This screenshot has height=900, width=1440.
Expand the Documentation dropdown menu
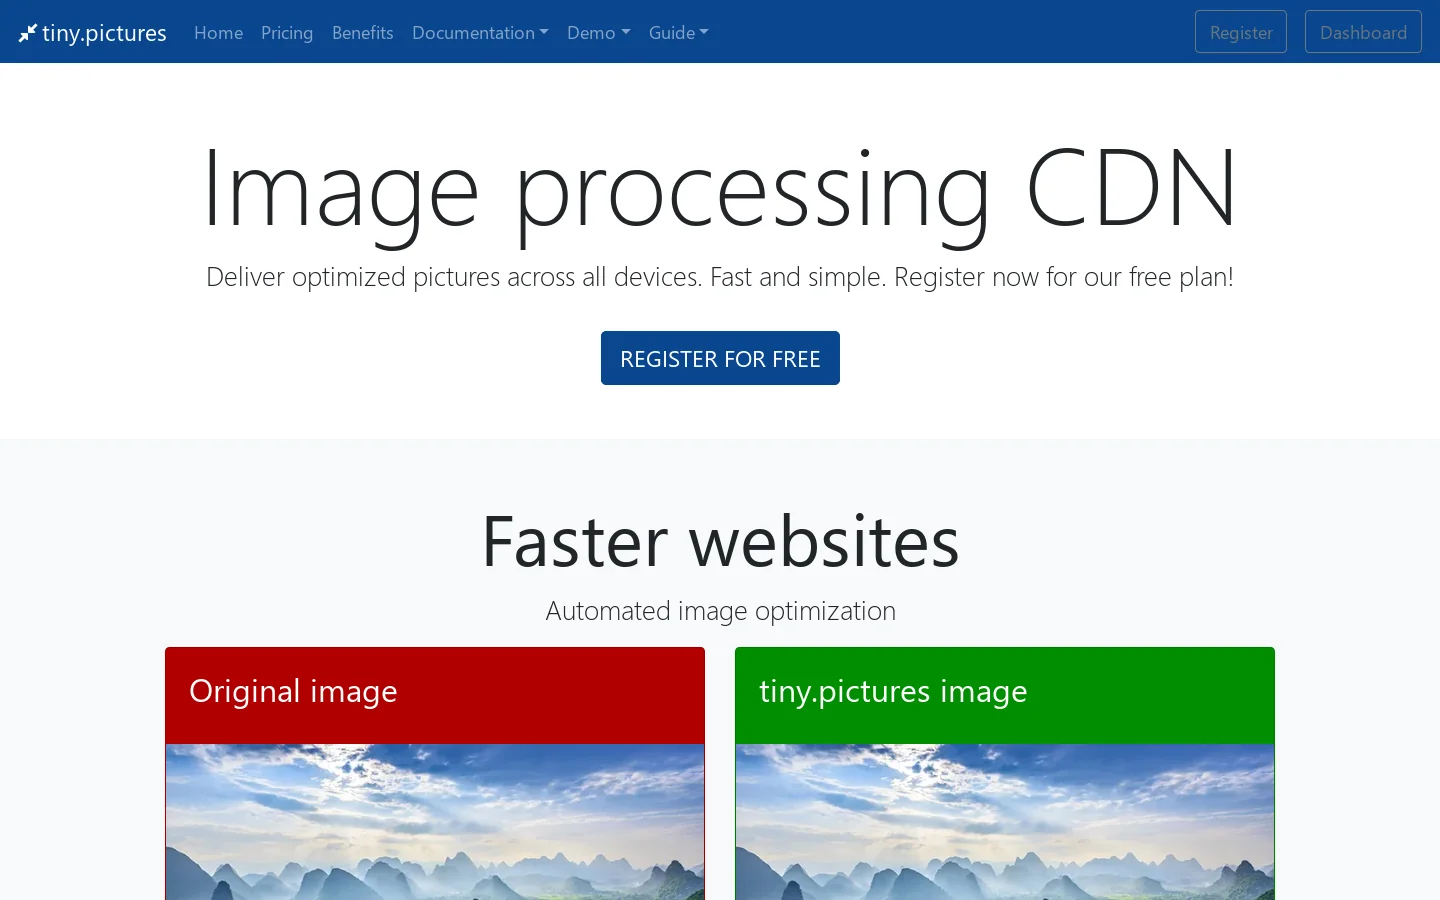(480, 33)
